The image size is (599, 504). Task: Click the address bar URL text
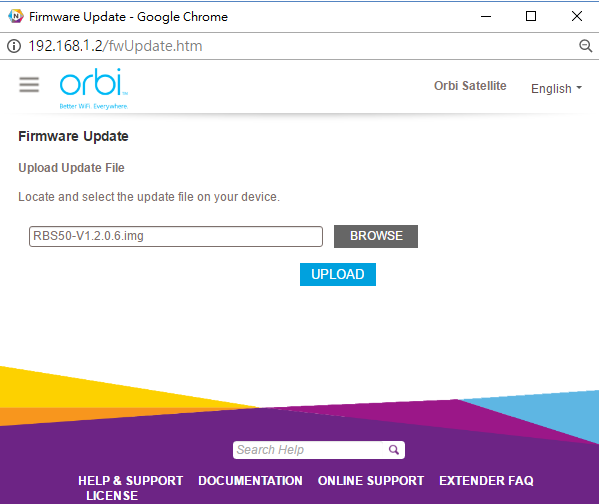coord(115,46)
